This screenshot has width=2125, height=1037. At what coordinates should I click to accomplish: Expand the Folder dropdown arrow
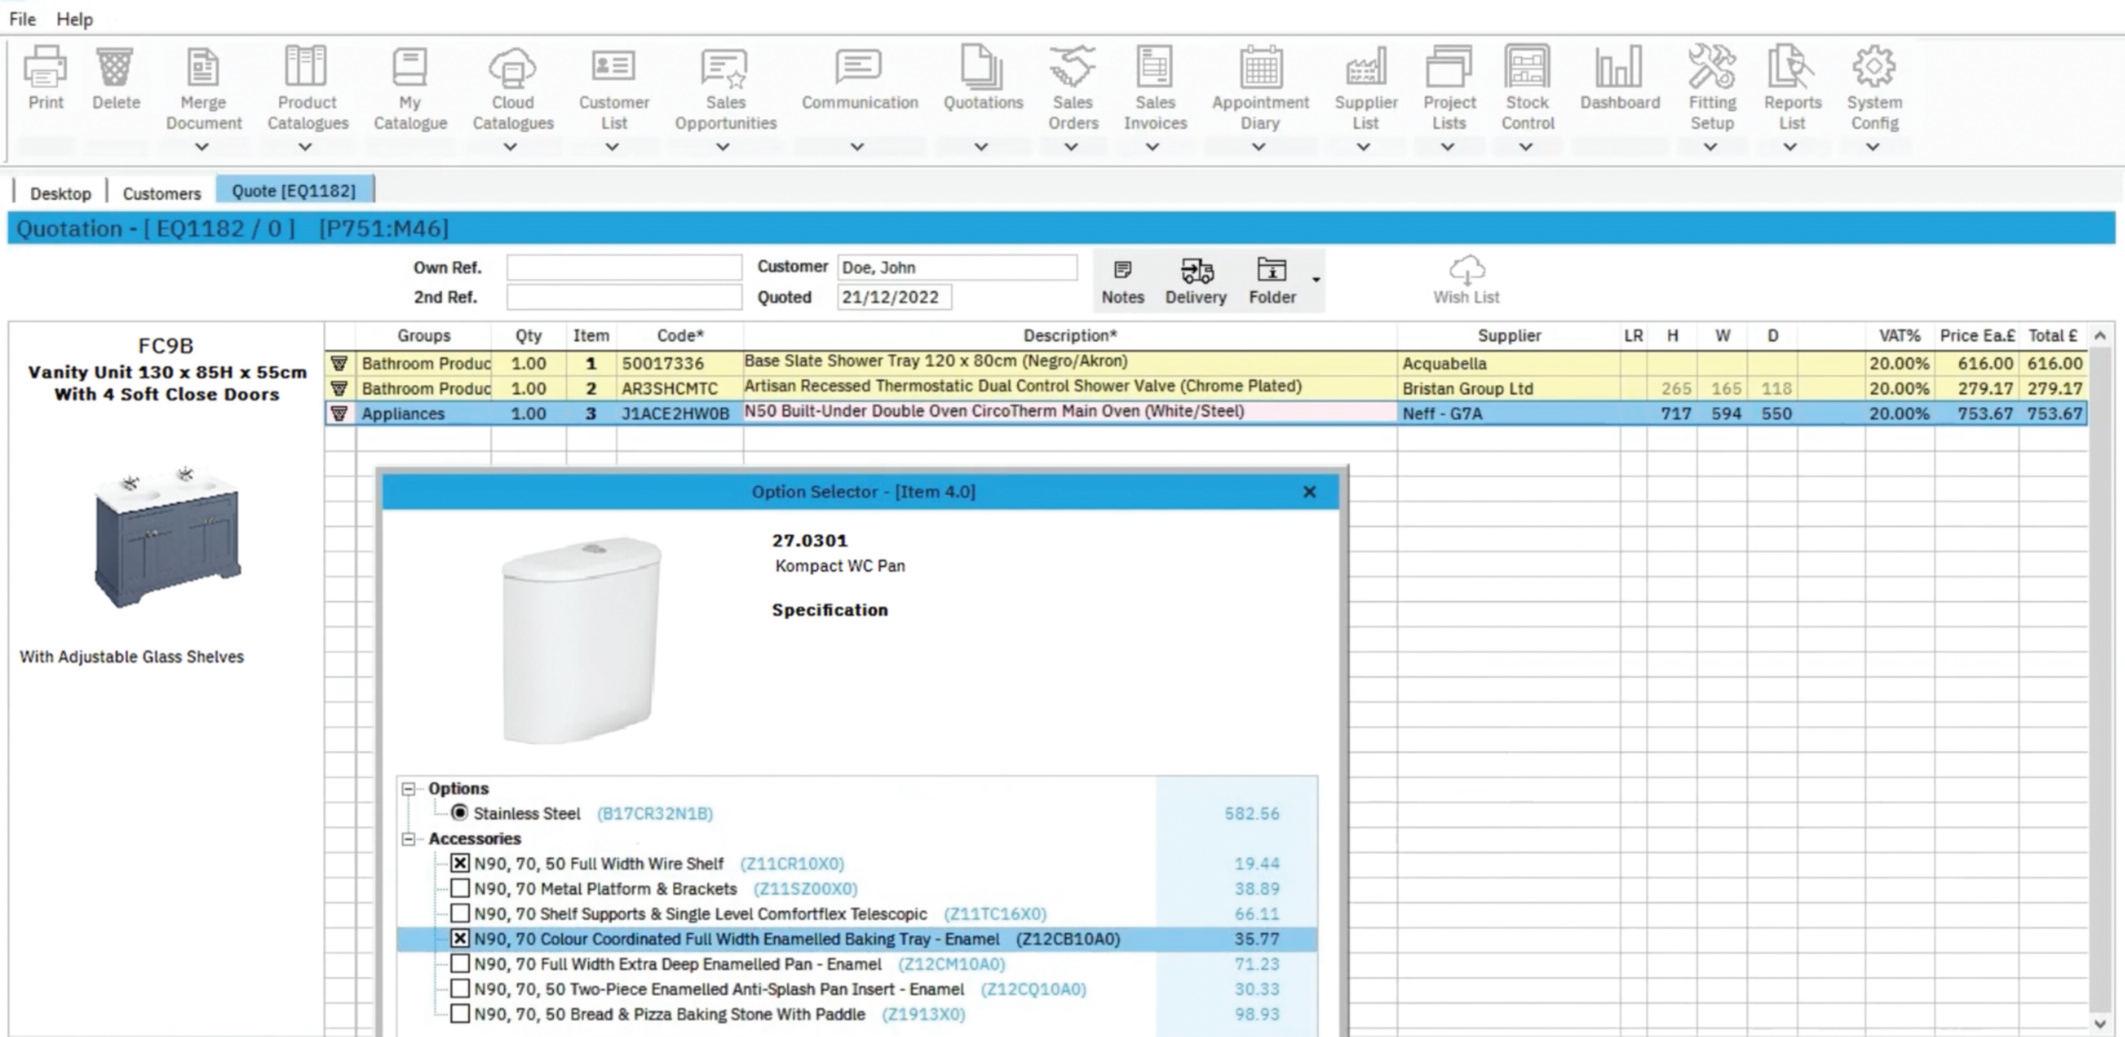click(x=1316, y=280)
